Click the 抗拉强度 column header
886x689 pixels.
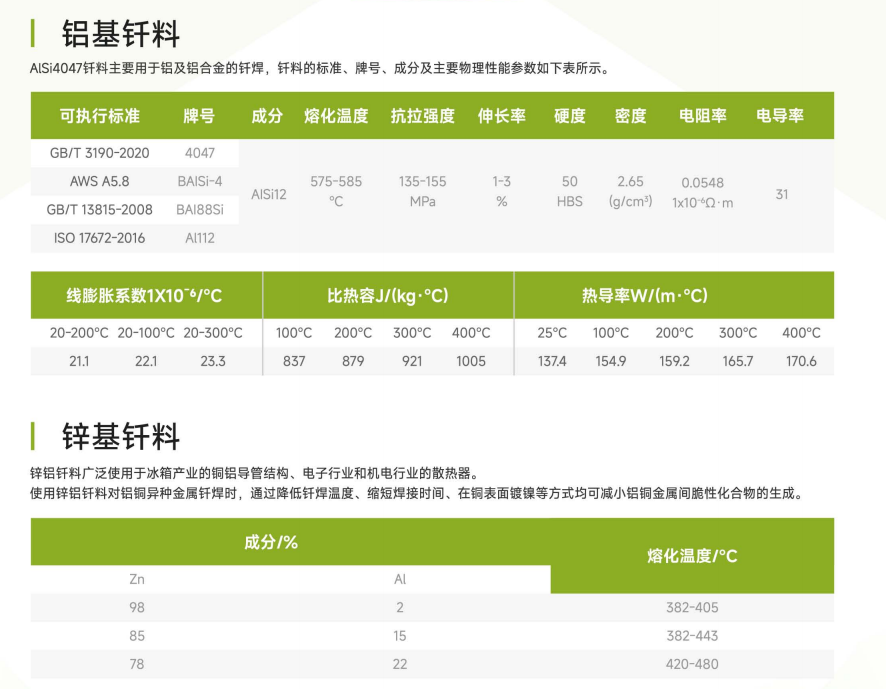pos(422,116)
